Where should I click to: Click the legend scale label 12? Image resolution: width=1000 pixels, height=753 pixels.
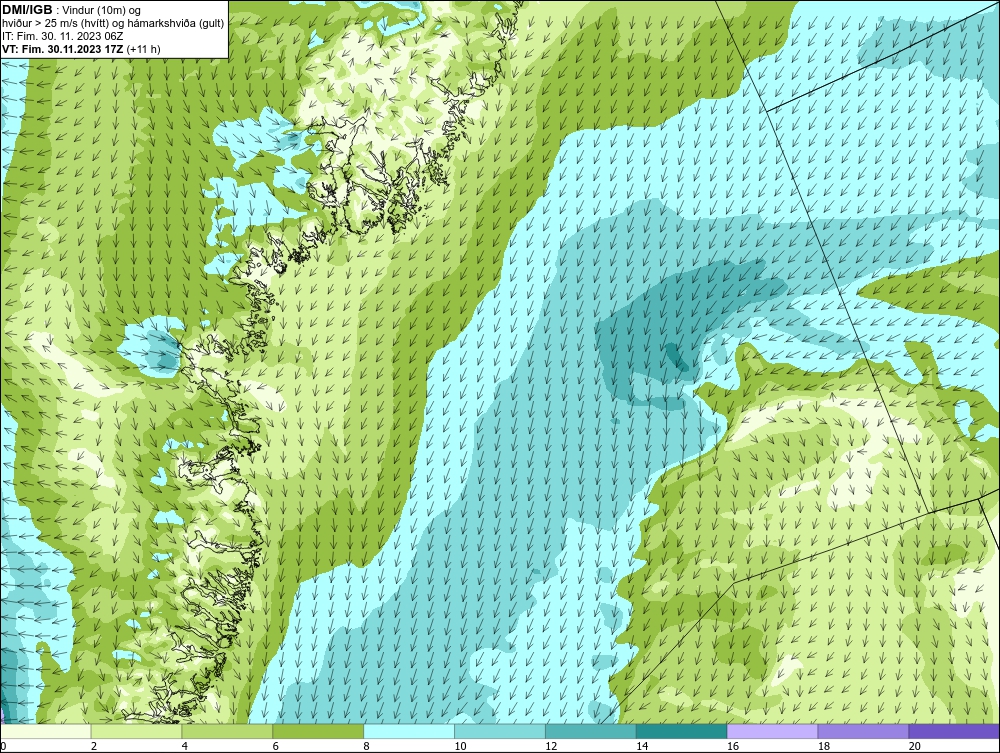point(551,746)
